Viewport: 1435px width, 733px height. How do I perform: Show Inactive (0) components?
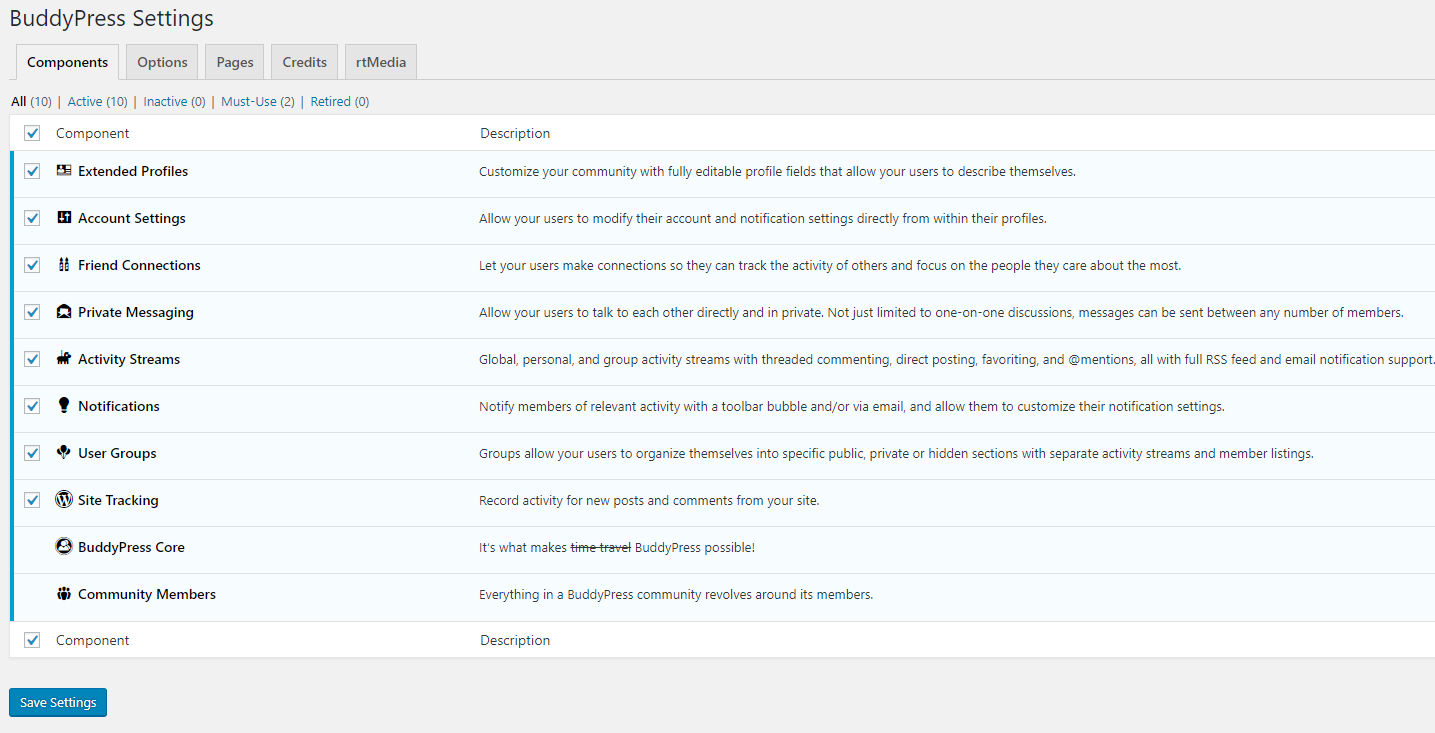pos(175,101)
